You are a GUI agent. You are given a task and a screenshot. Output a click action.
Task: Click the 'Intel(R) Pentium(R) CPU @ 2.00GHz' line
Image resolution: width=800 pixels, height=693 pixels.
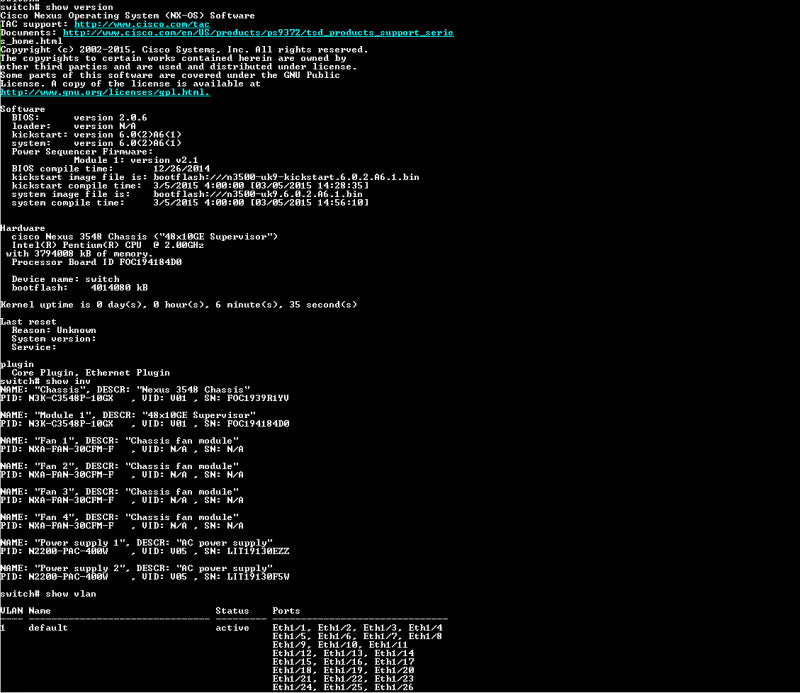108,245
